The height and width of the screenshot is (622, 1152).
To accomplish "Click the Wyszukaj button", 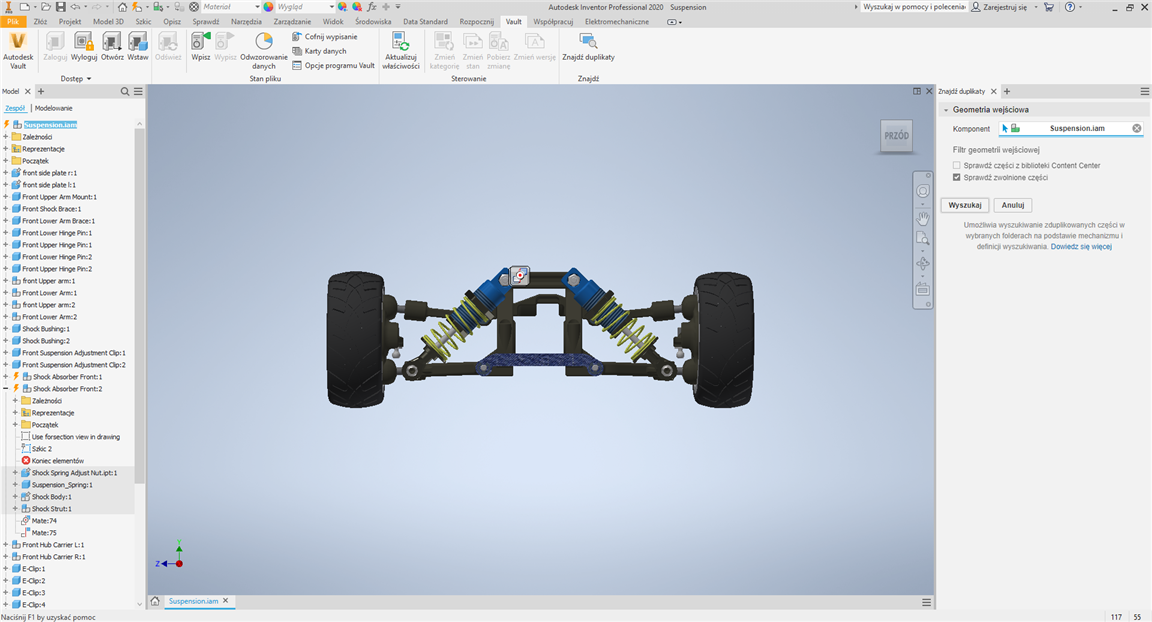I will click(965, 205).
